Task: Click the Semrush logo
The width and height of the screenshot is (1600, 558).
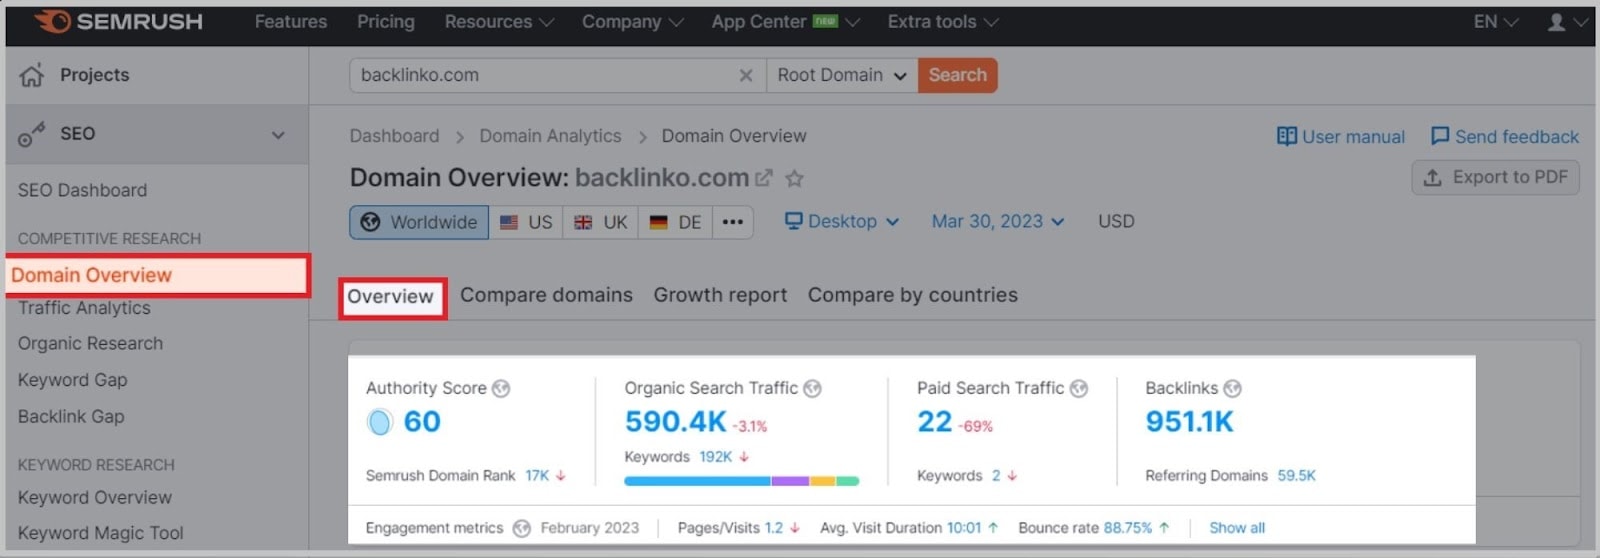Action: pos(119,21)
